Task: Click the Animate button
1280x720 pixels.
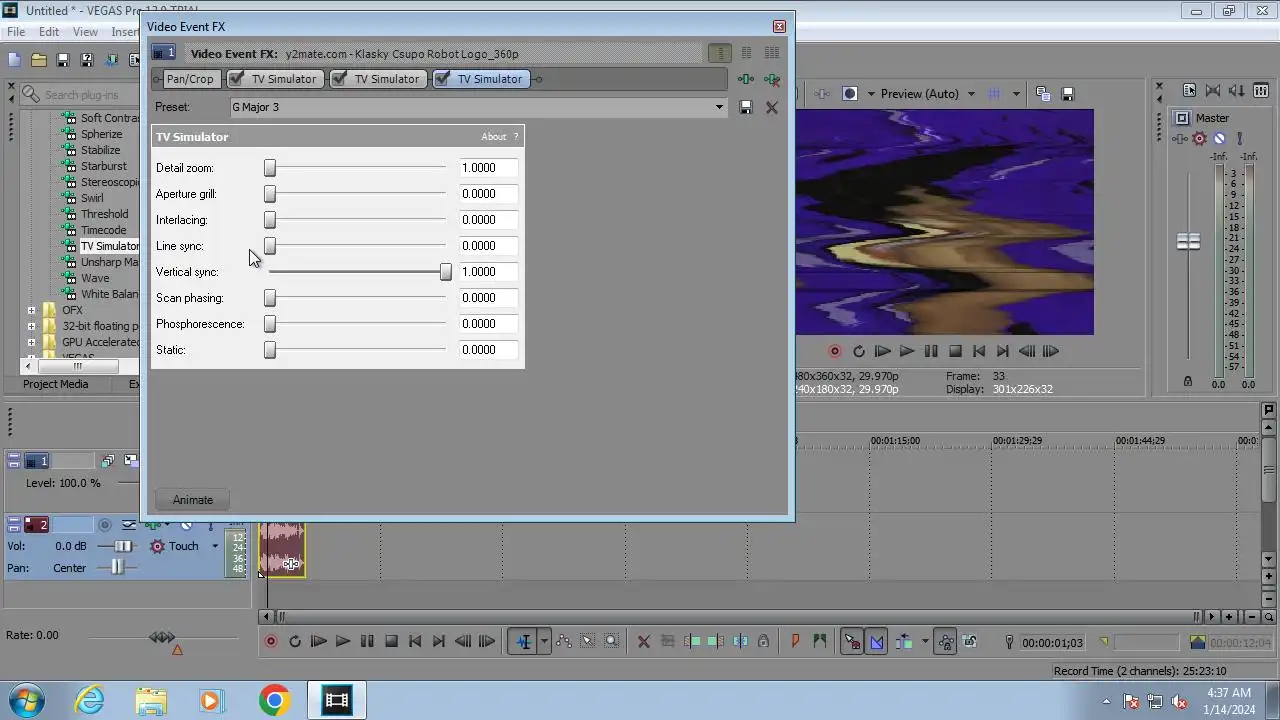Action: click(193, 500)
